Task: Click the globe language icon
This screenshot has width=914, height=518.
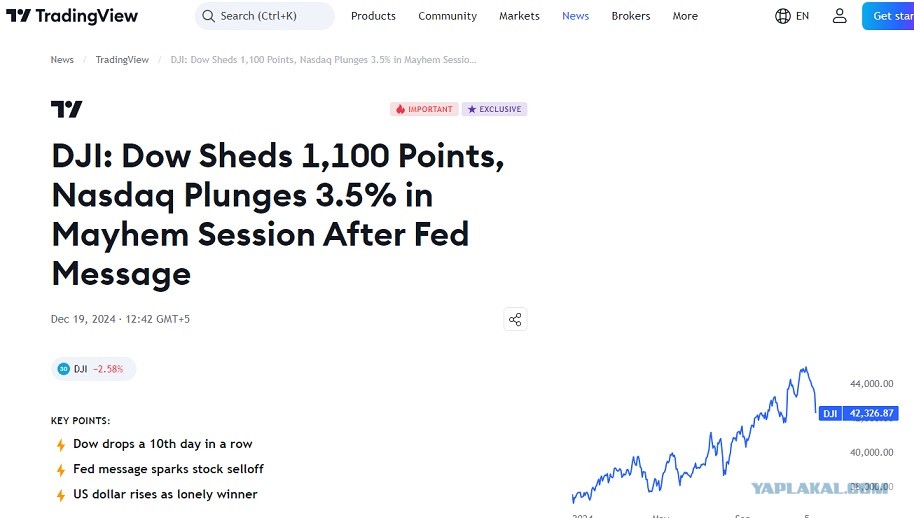Action: coord(782,16)
